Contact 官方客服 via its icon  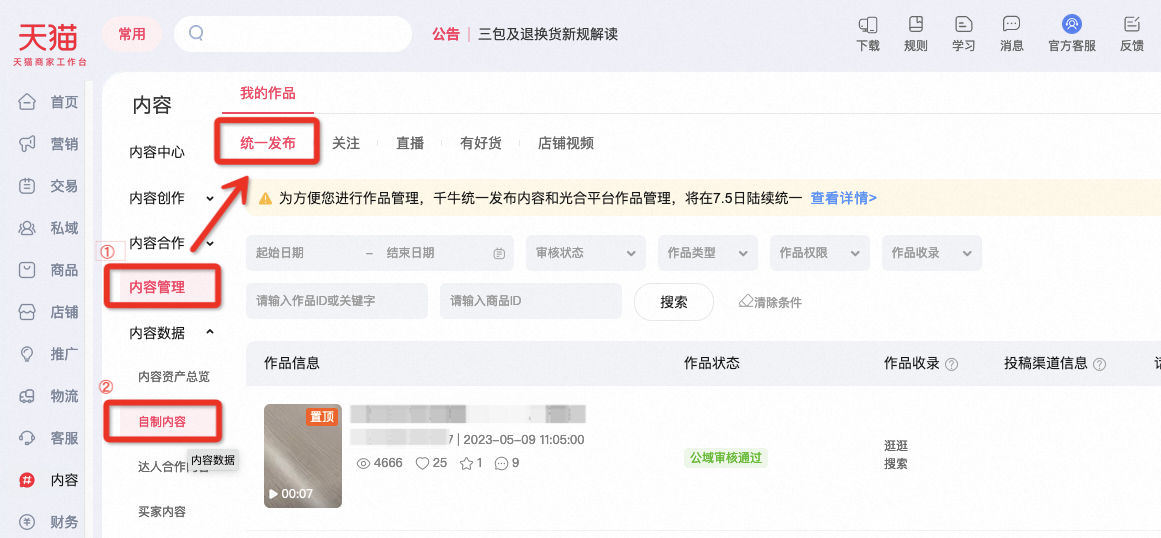click(1071, 24)
